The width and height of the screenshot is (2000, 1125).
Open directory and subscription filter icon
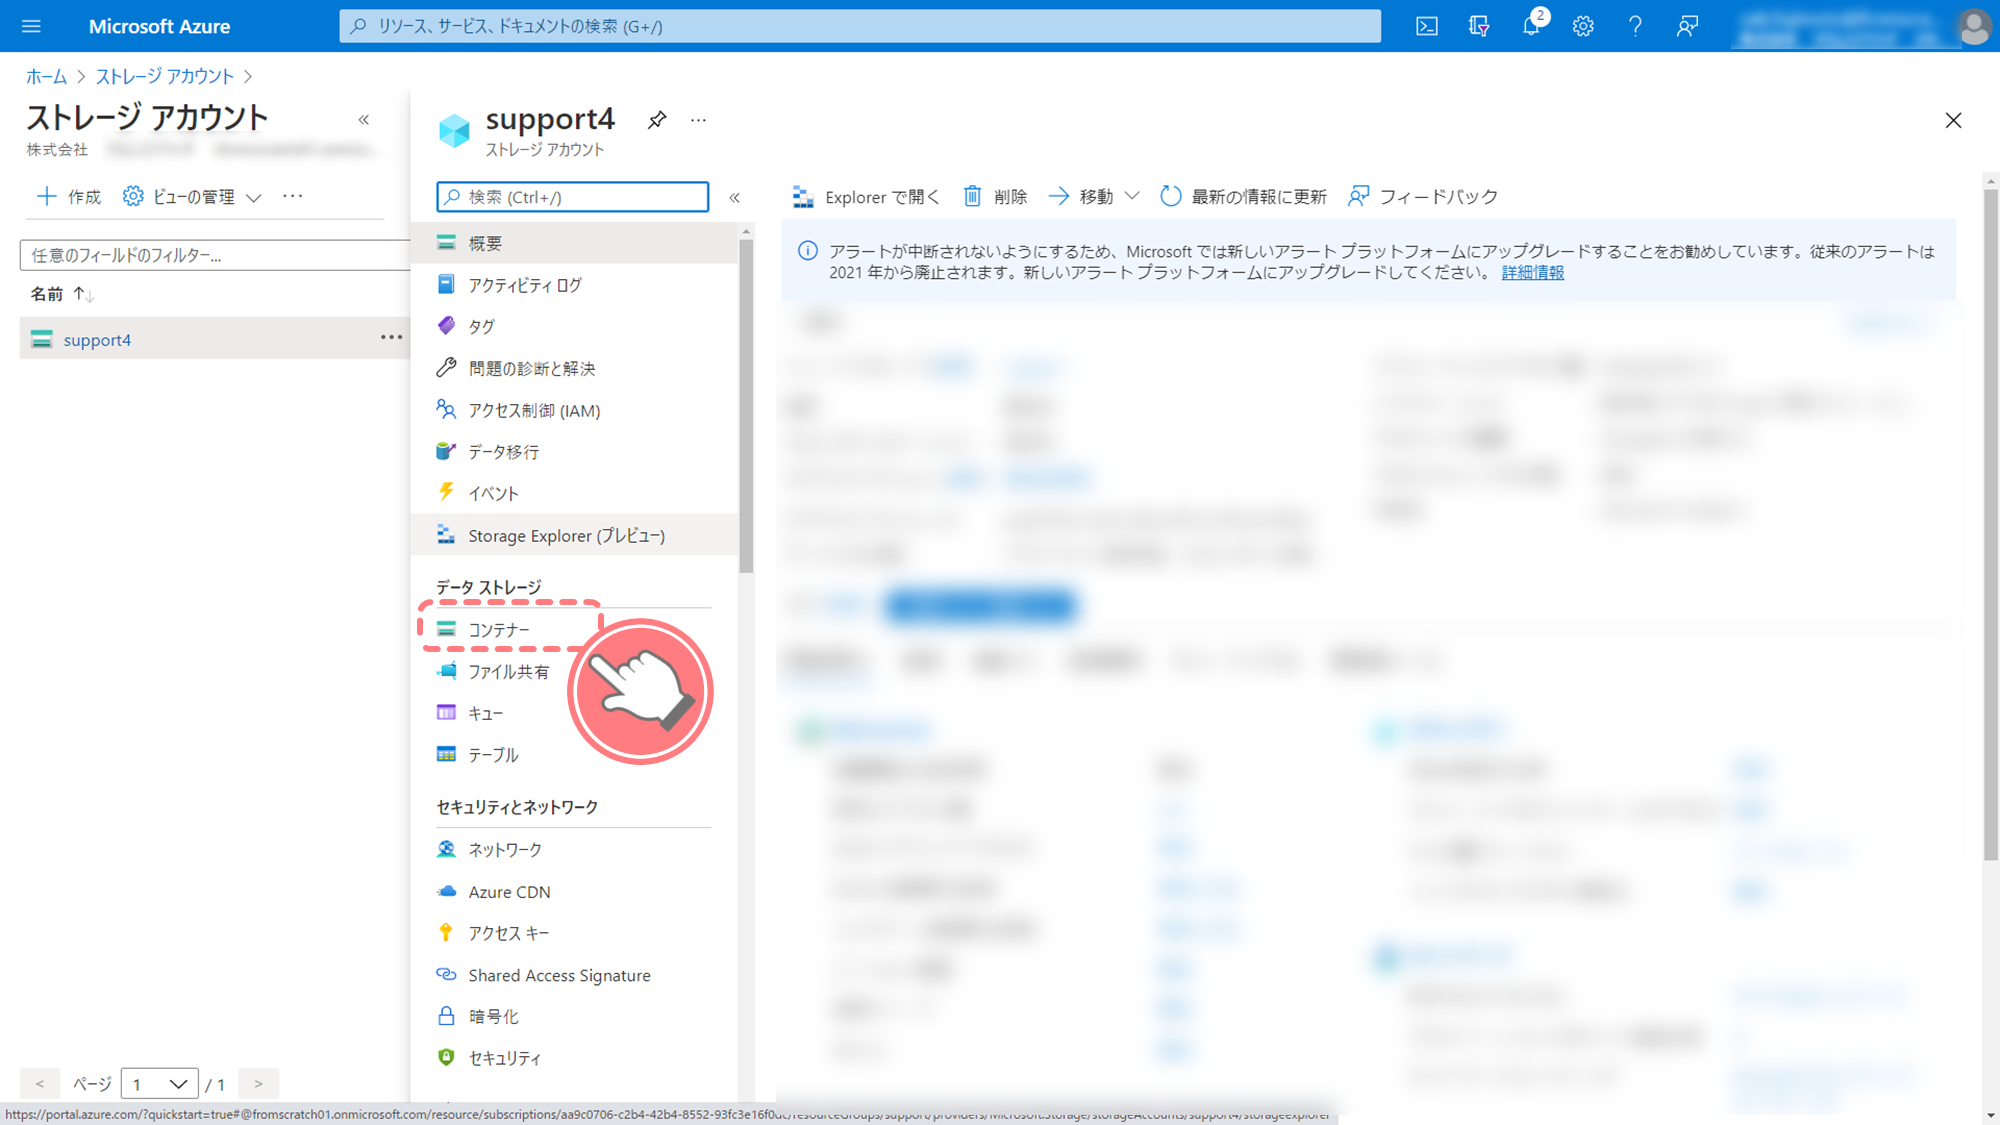[1479, 26]
